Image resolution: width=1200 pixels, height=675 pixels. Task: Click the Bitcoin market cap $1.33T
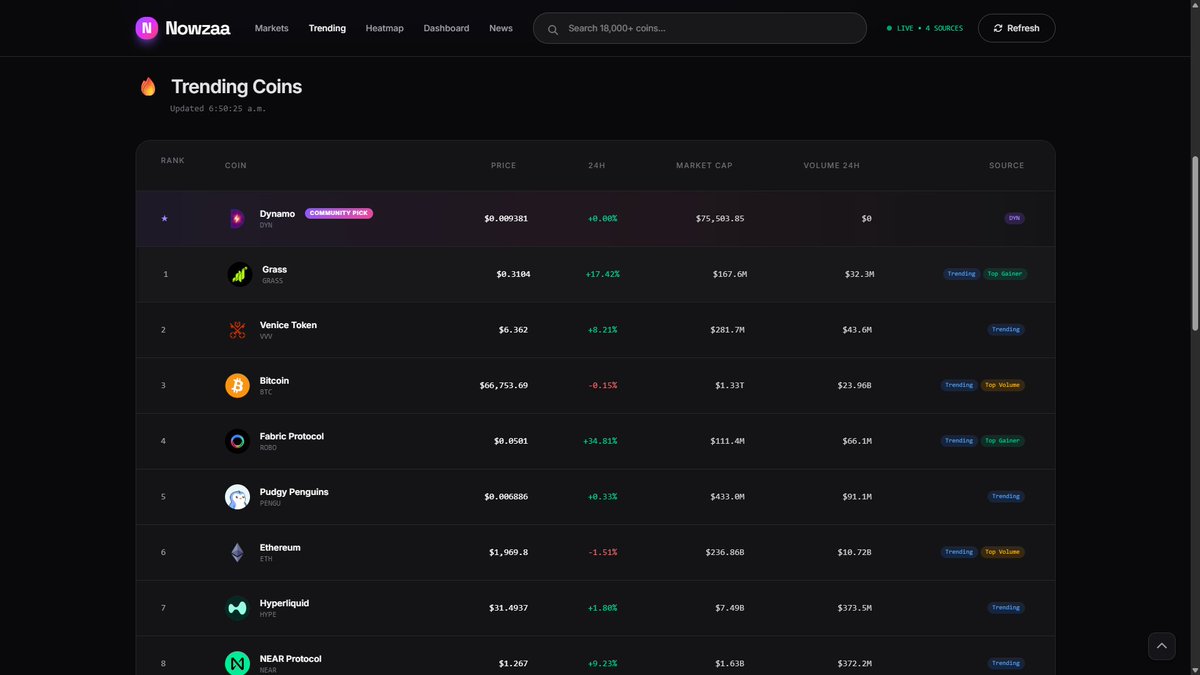pos(729,385)
